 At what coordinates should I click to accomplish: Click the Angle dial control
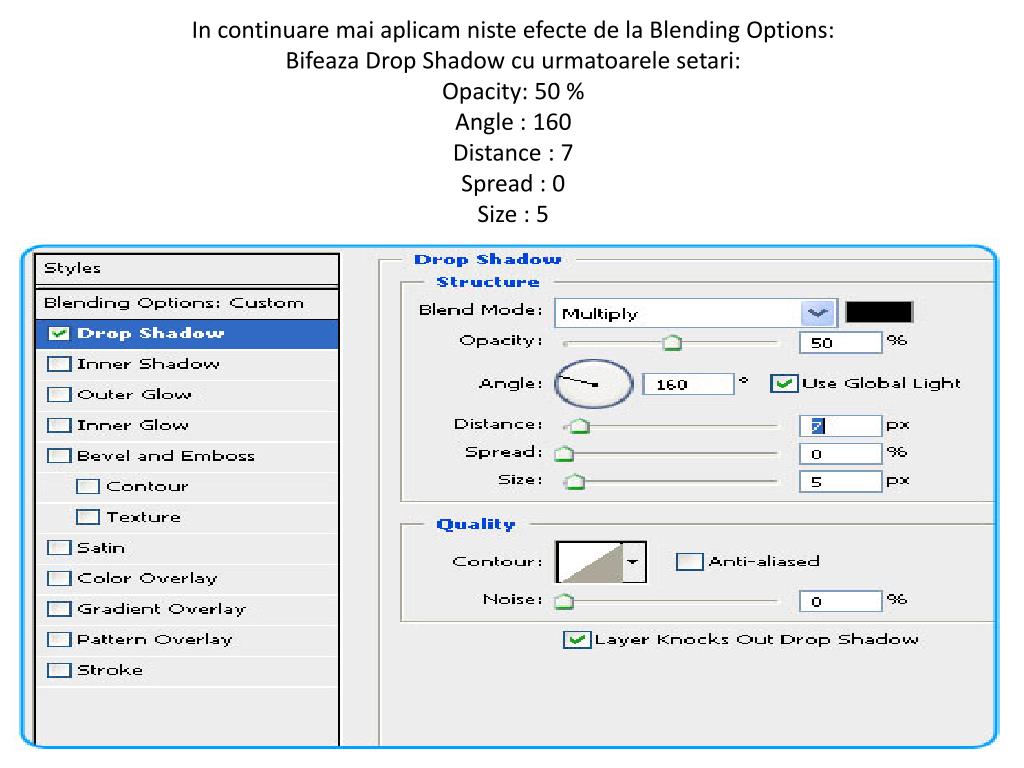pyautogui.click(x=594, y=384)
